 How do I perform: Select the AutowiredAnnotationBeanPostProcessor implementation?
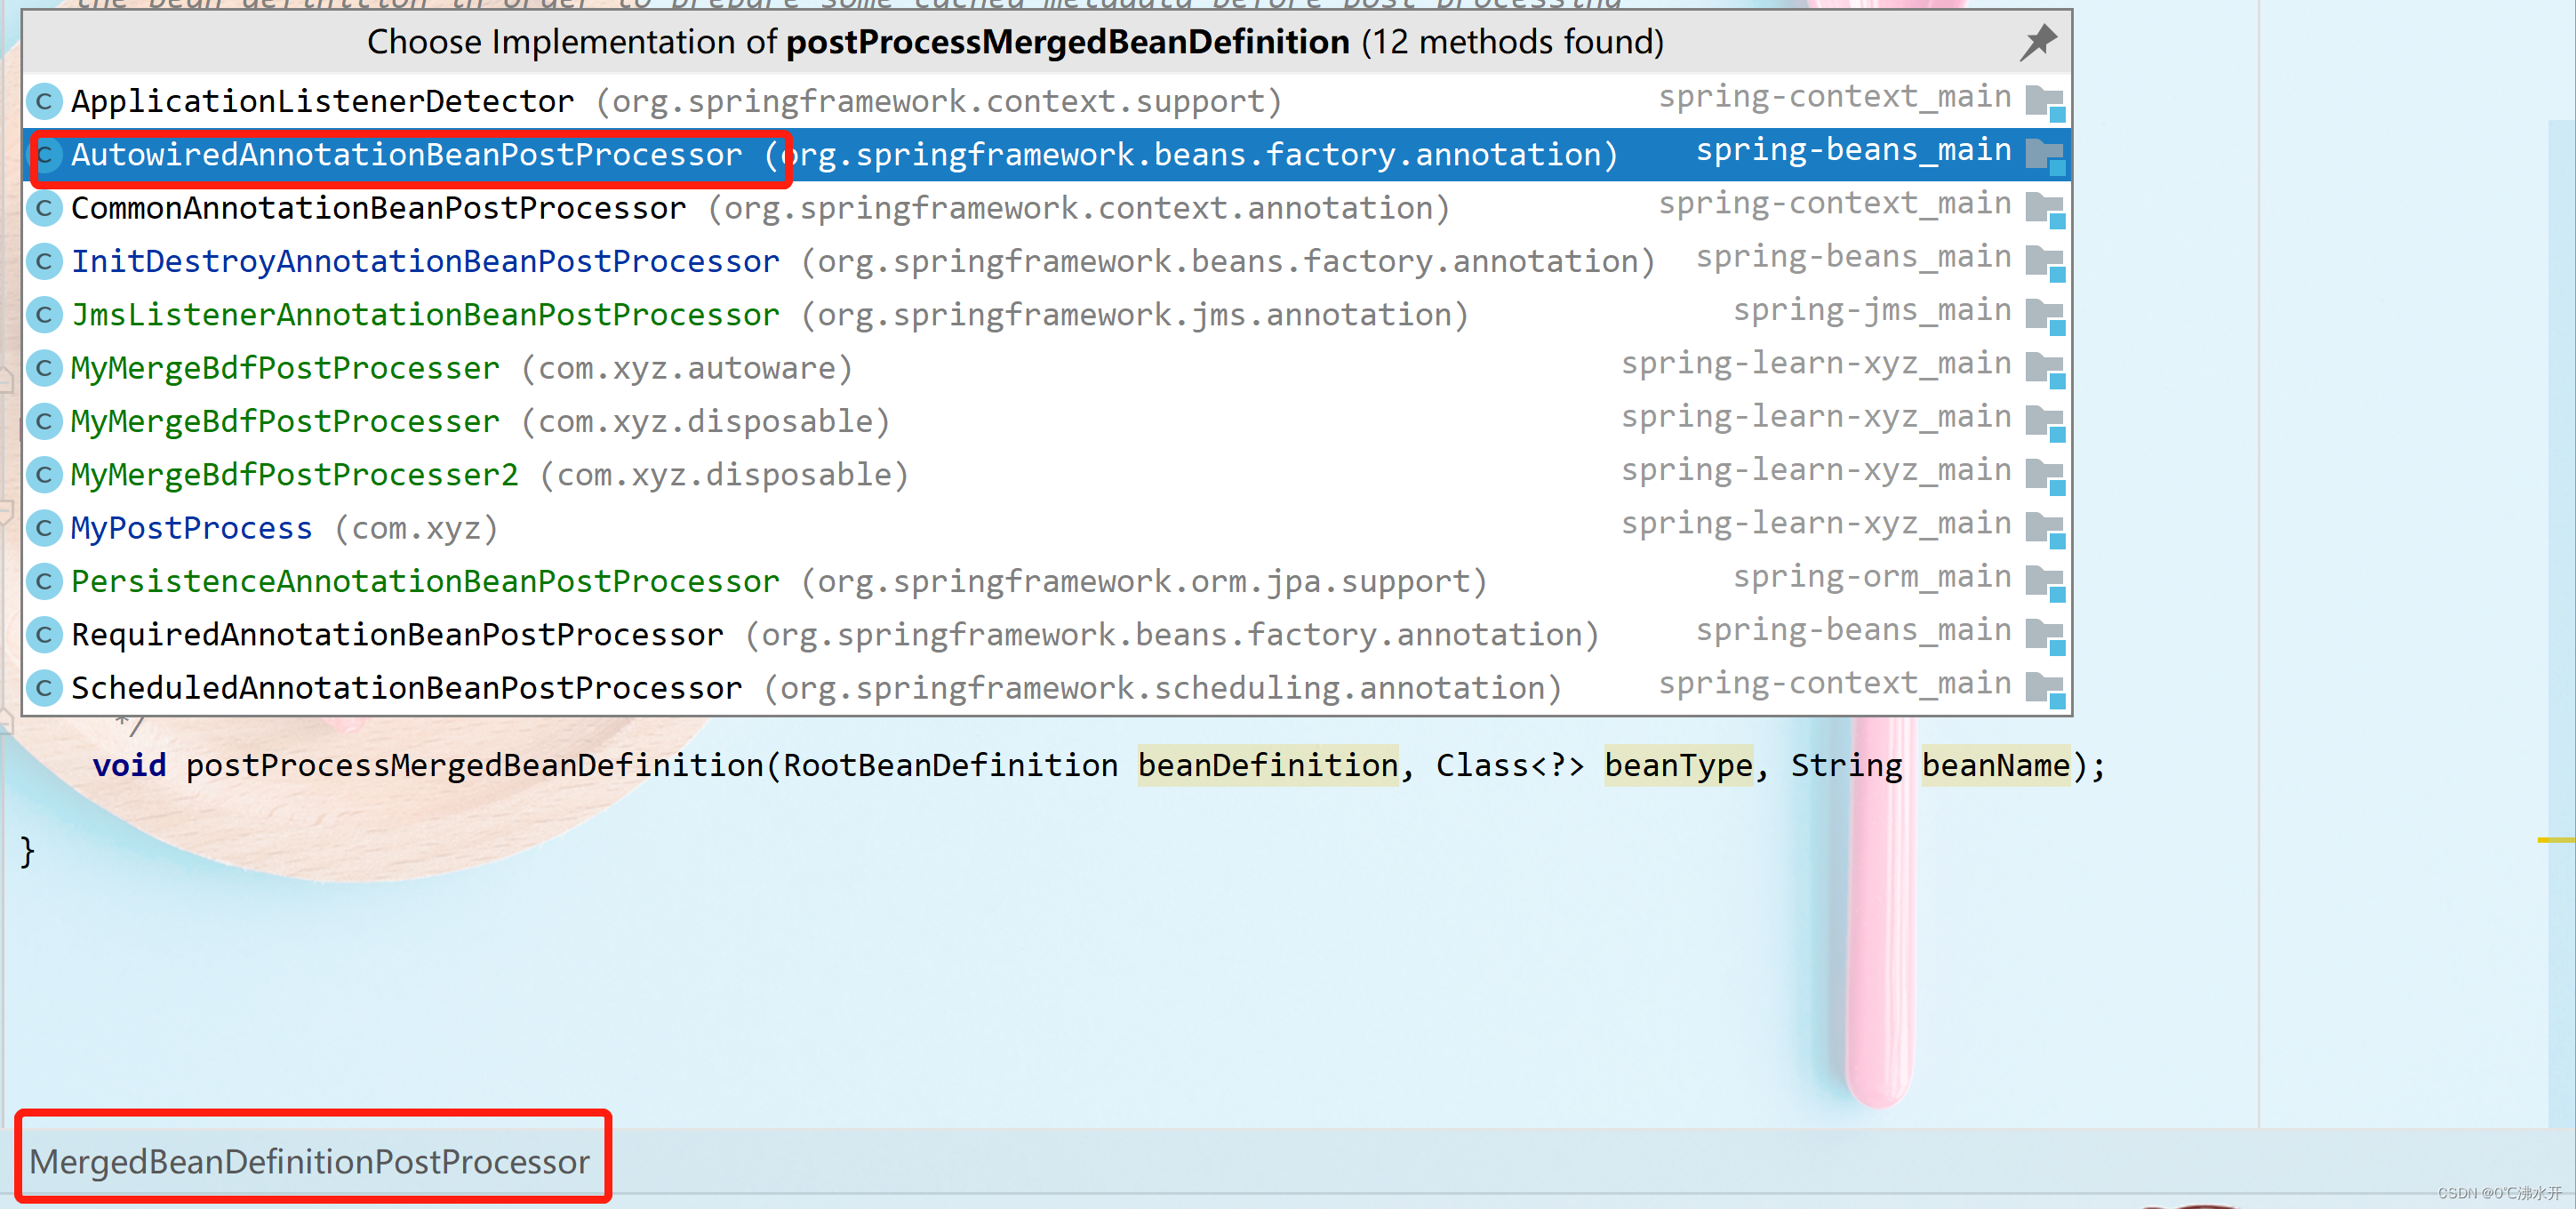click(x=400, y=154)
